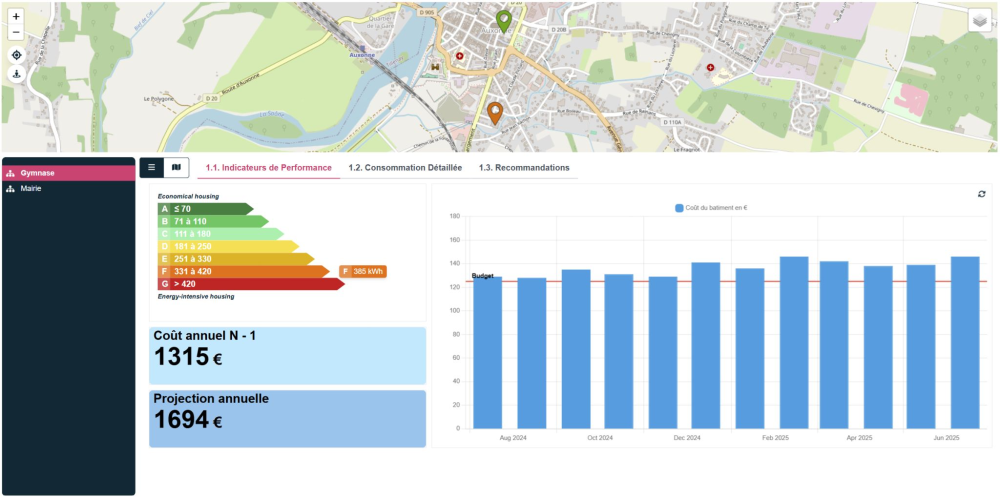Click the Coût annuel N - 1 card

pos(287,355)
